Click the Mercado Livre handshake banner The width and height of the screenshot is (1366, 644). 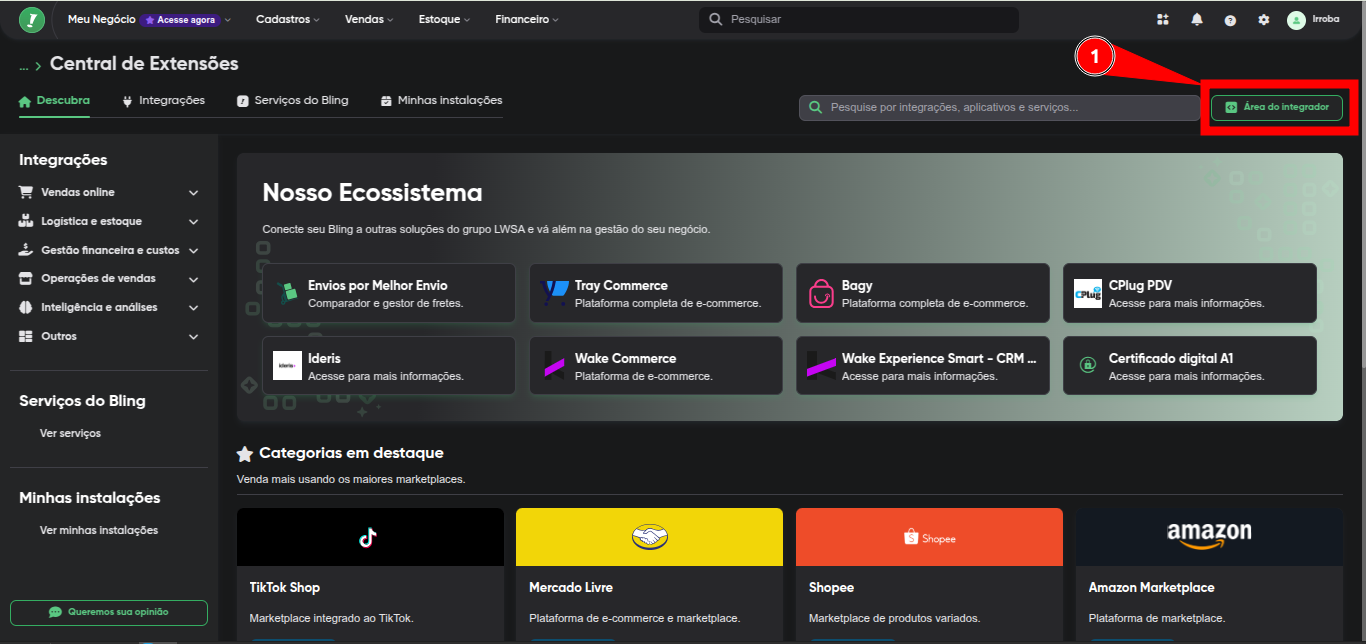pos(649,537)
